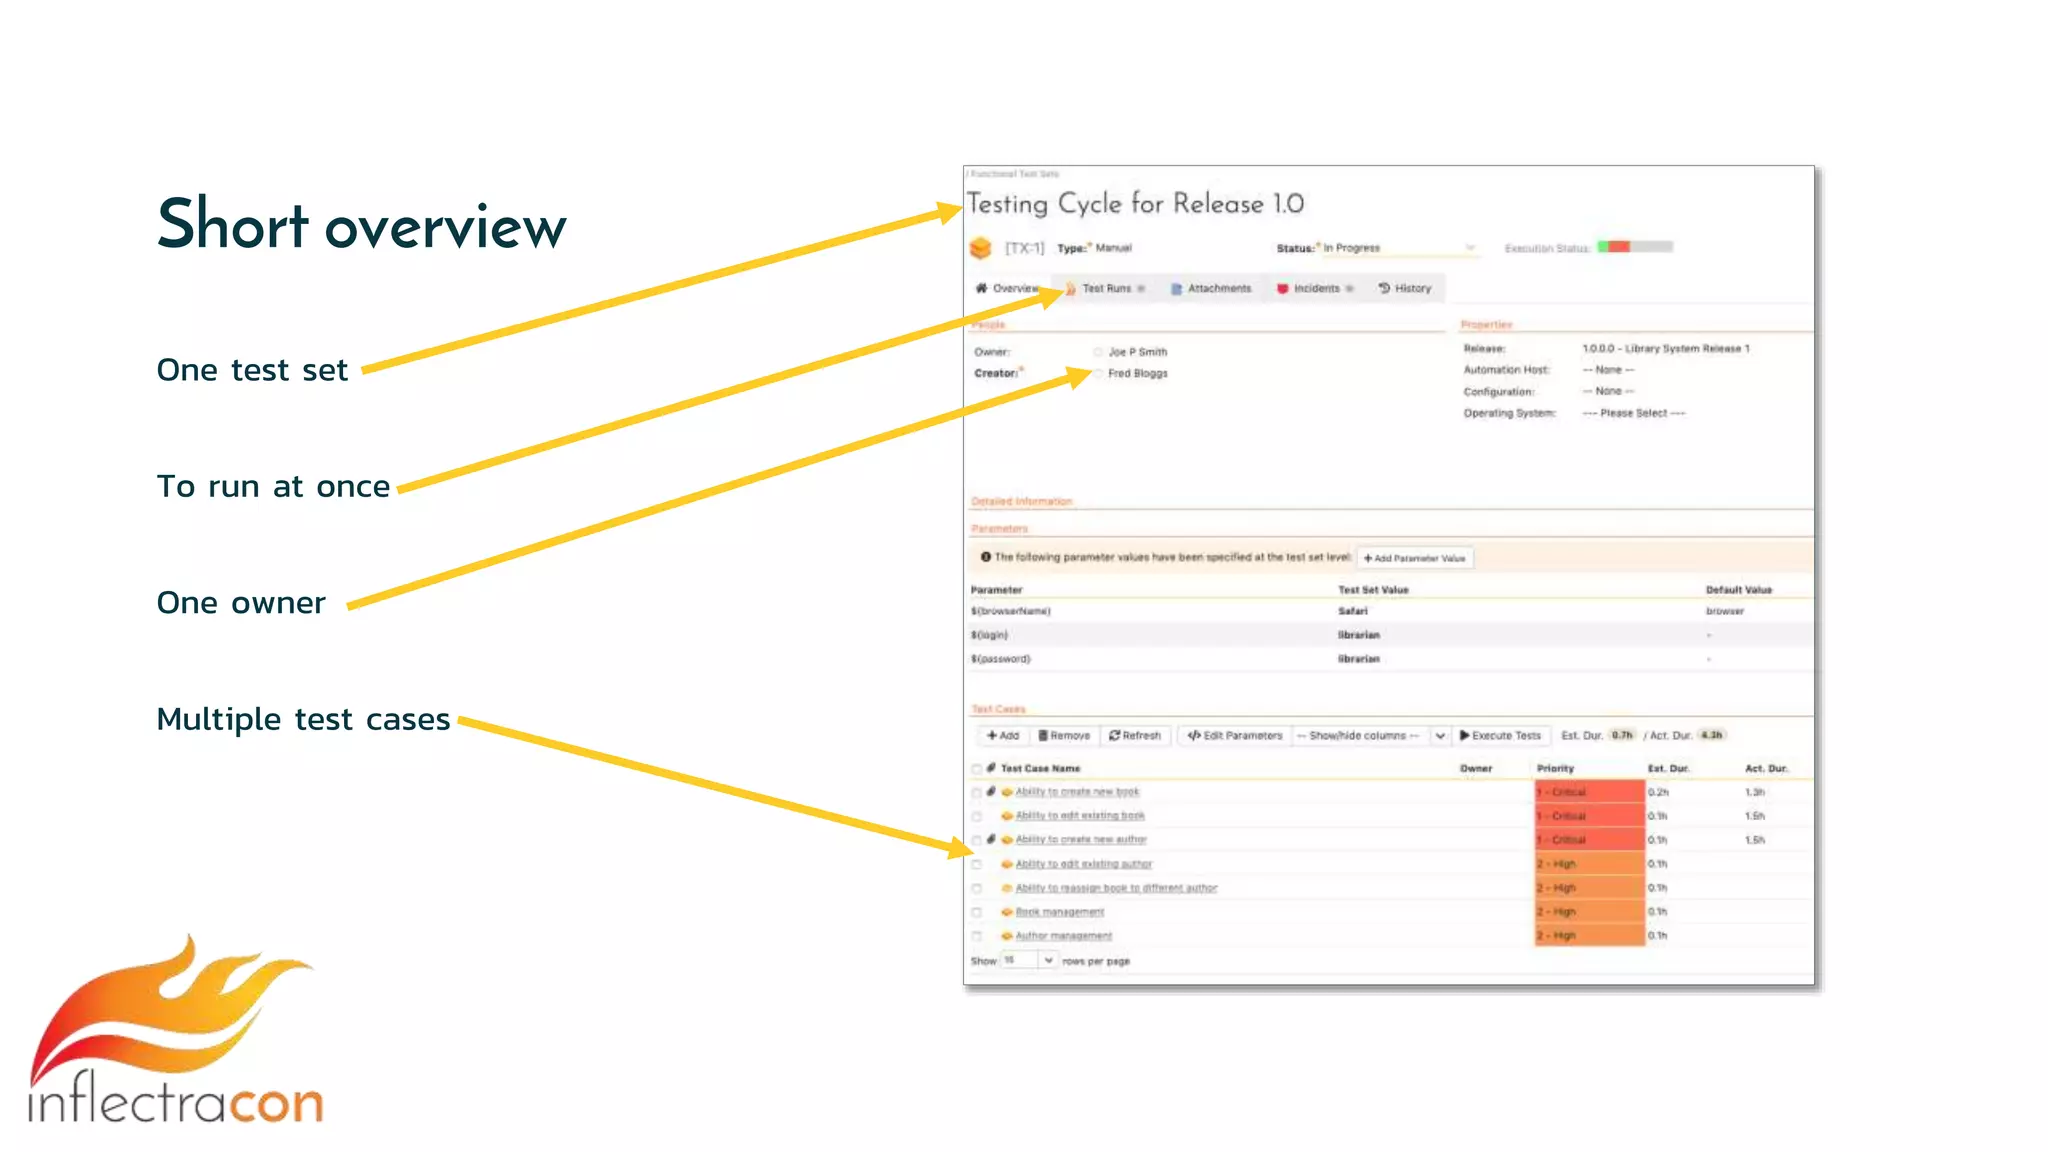Click the avatar icon next to Joe P Smith
2048x1152 pixels.
click(1098, 352)
